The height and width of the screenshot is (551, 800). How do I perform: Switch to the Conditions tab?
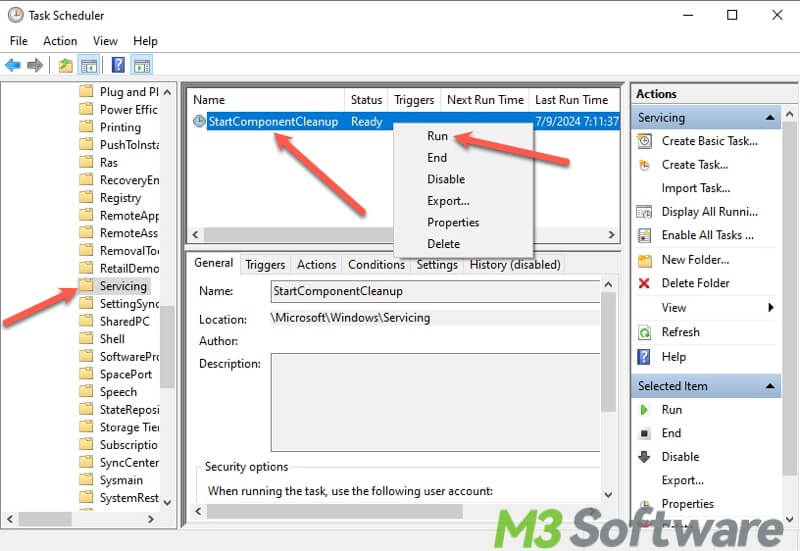pos(377,265)
